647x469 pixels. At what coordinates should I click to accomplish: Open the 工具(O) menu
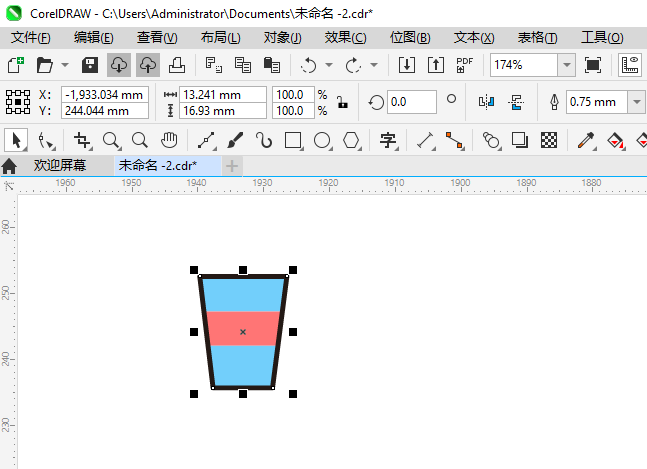[x=602, y=38]
